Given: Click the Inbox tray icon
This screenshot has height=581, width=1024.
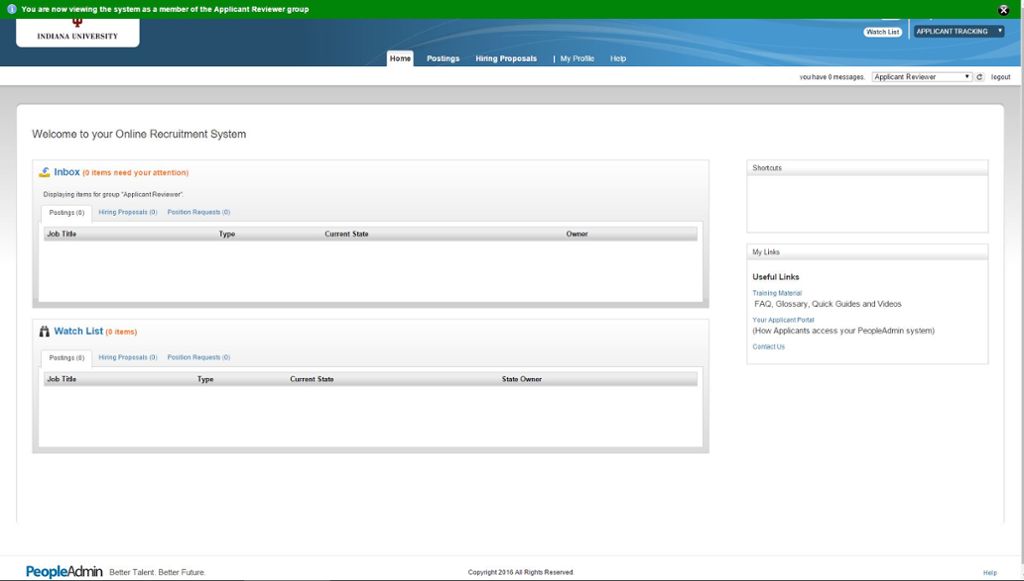Looking at the screenshot, I should (x=44, y=172).
